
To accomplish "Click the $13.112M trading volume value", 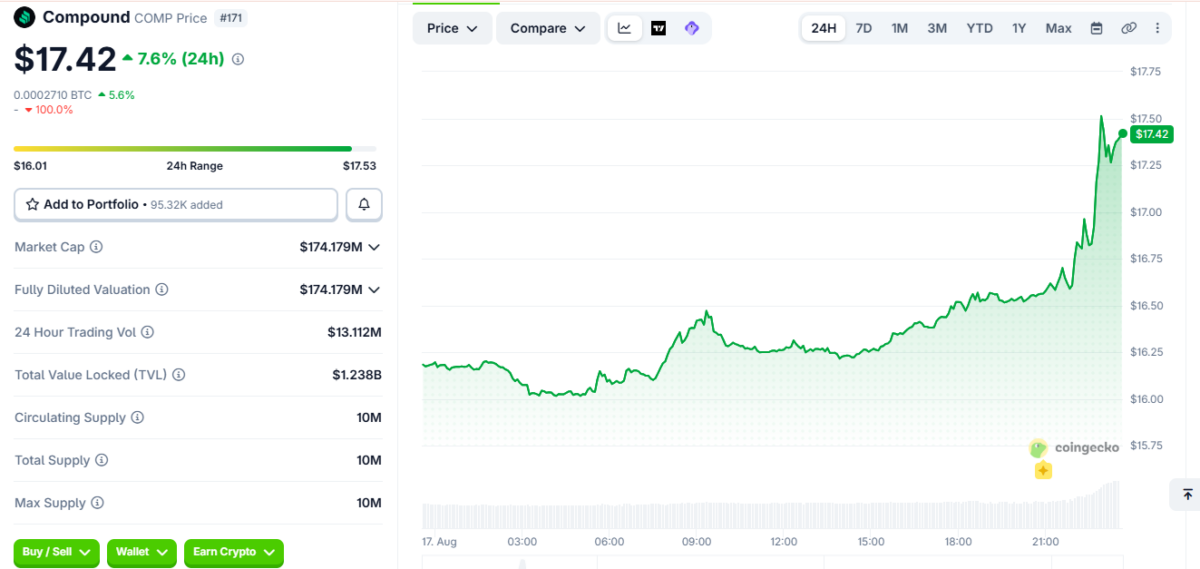I will tap(354, 332).
